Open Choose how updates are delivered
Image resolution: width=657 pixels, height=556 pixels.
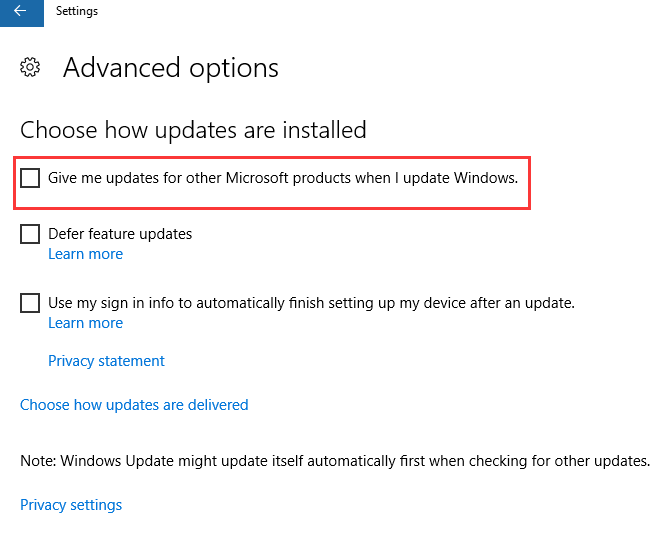134,405
